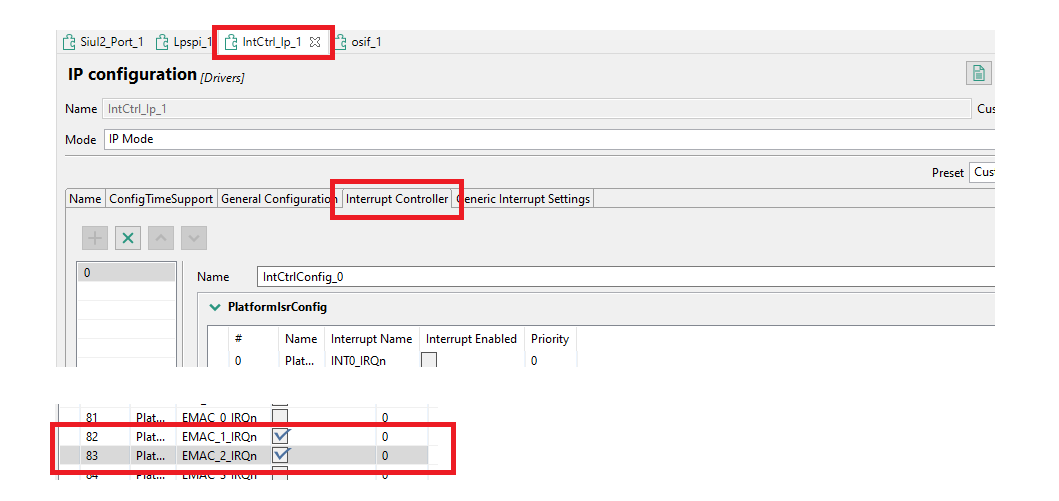Click the Lpspi_1 component icon
1059x501 pixels.
pos(162,43)
